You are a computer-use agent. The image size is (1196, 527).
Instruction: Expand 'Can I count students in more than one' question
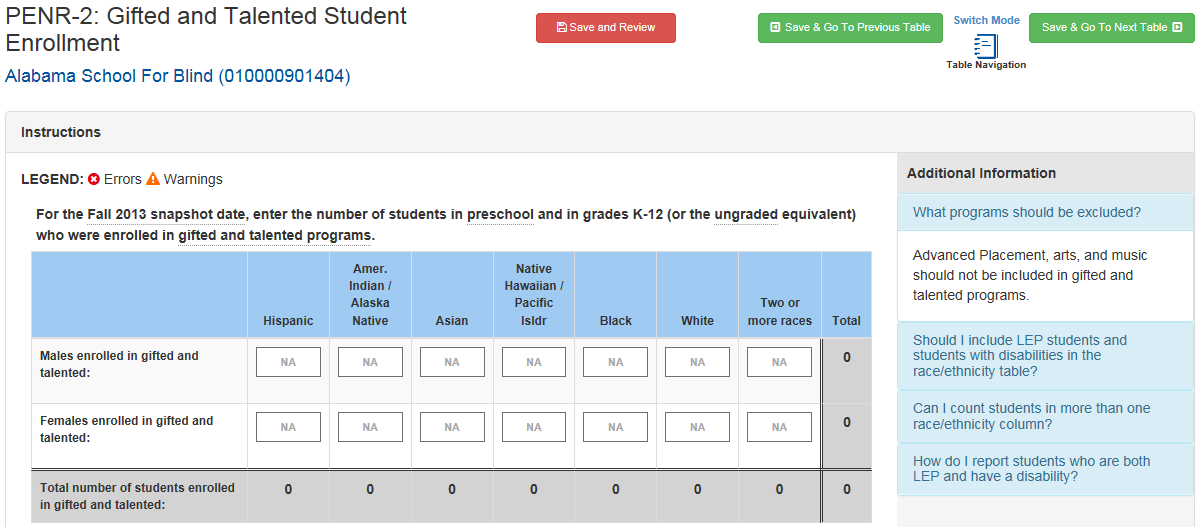1032,416
